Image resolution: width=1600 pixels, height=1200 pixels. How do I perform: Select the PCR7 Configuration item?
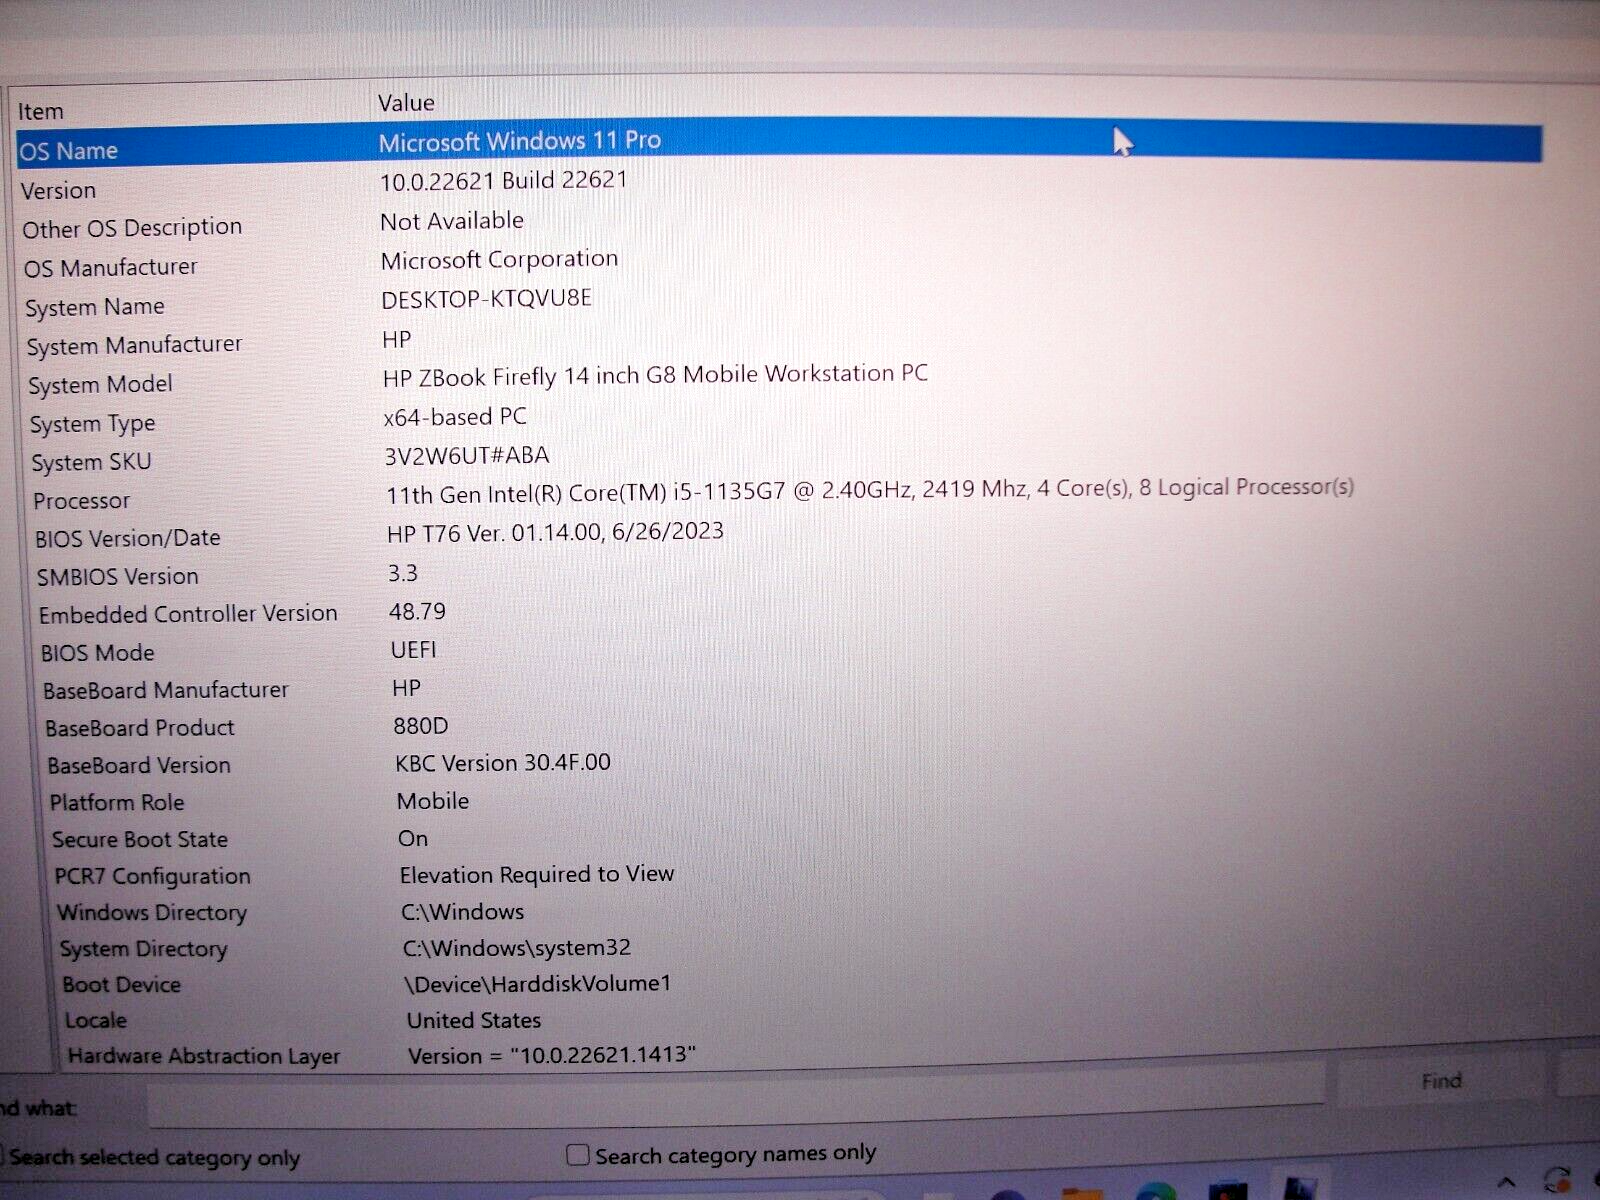pyautogui.click(x=152, y=877)
